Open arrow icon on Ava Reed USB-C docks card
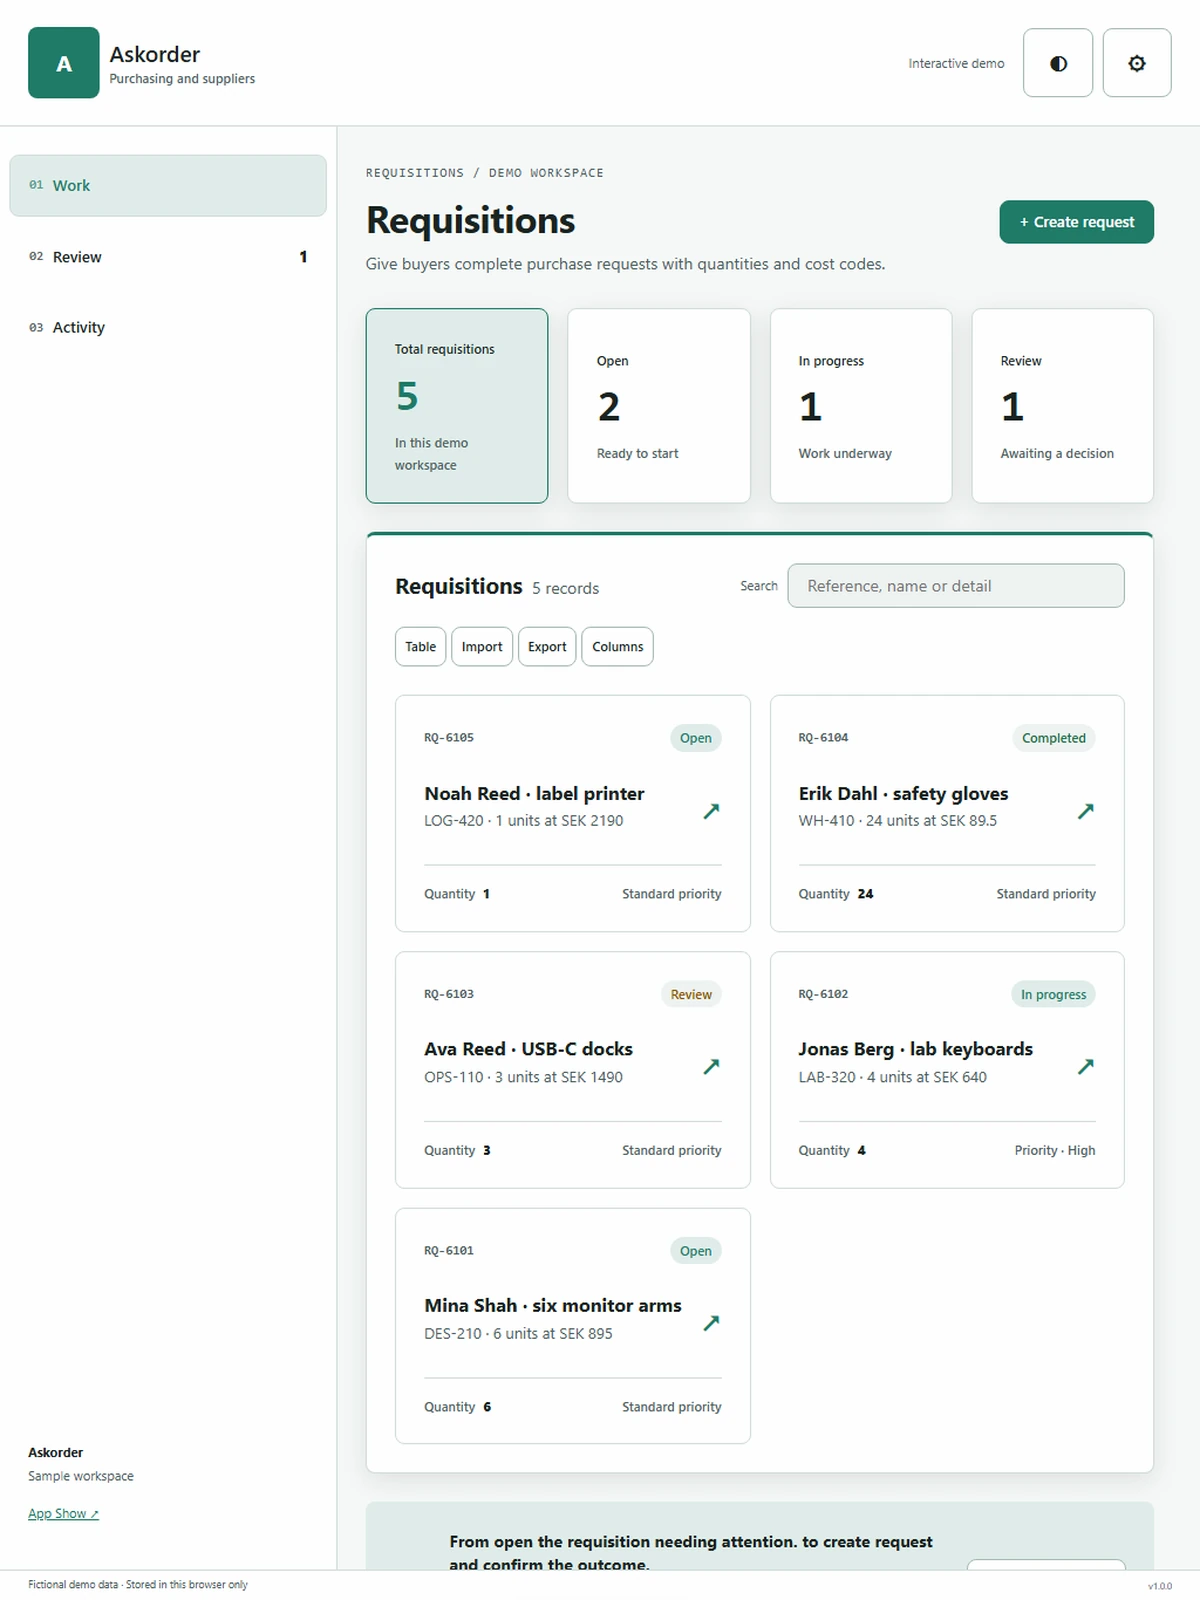The image size is (1200, 1600). (711, 1067)
